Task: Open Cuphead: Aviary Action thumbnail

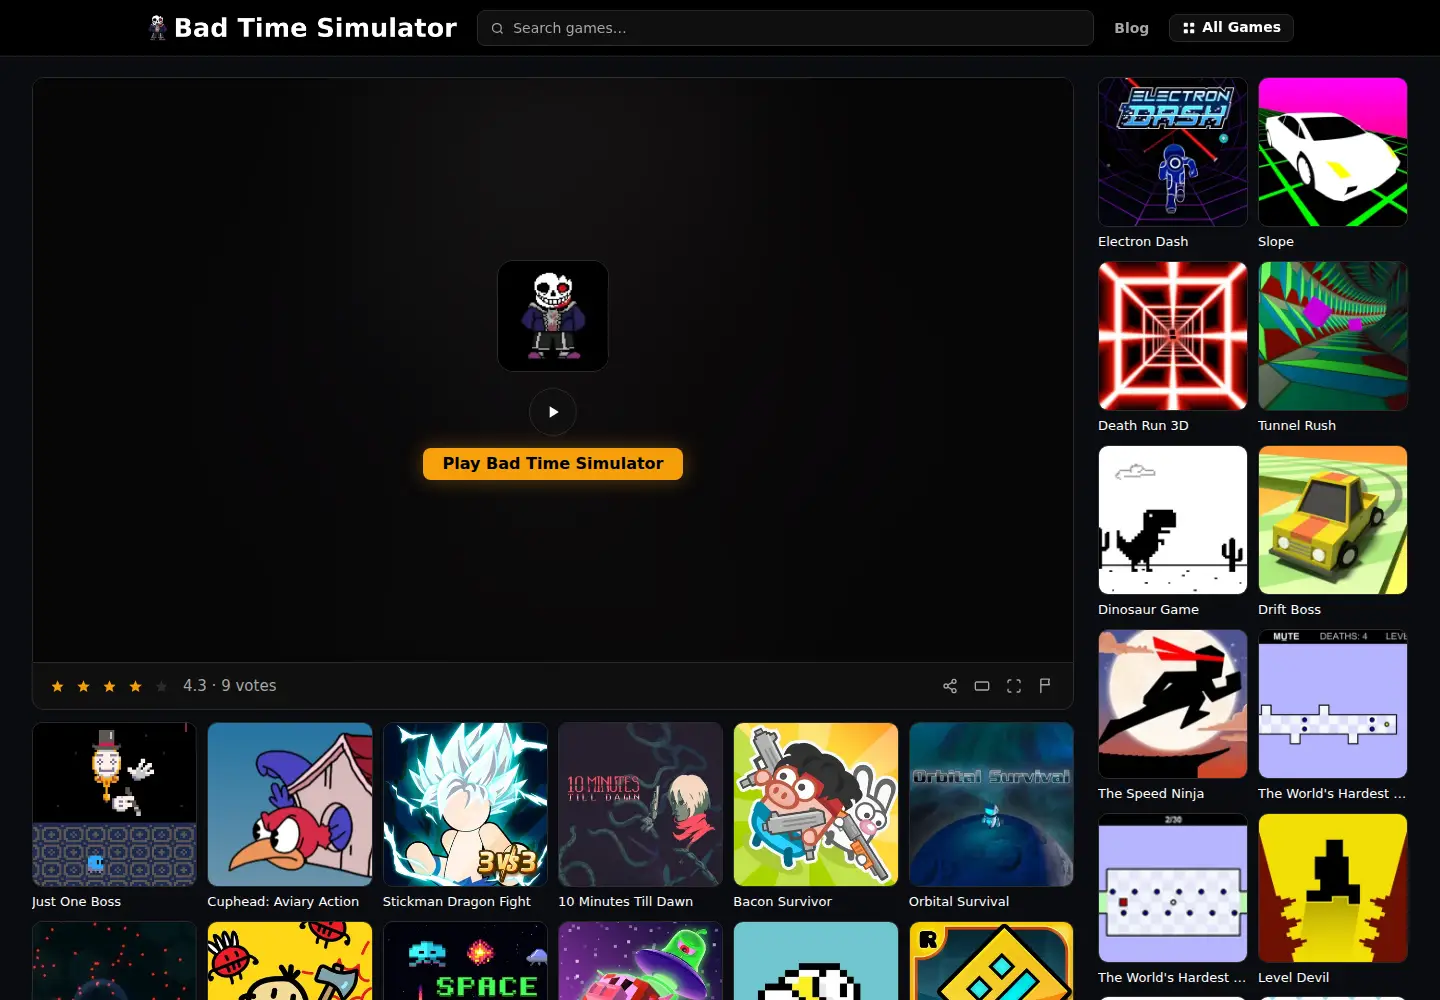Action: point(290,805)
